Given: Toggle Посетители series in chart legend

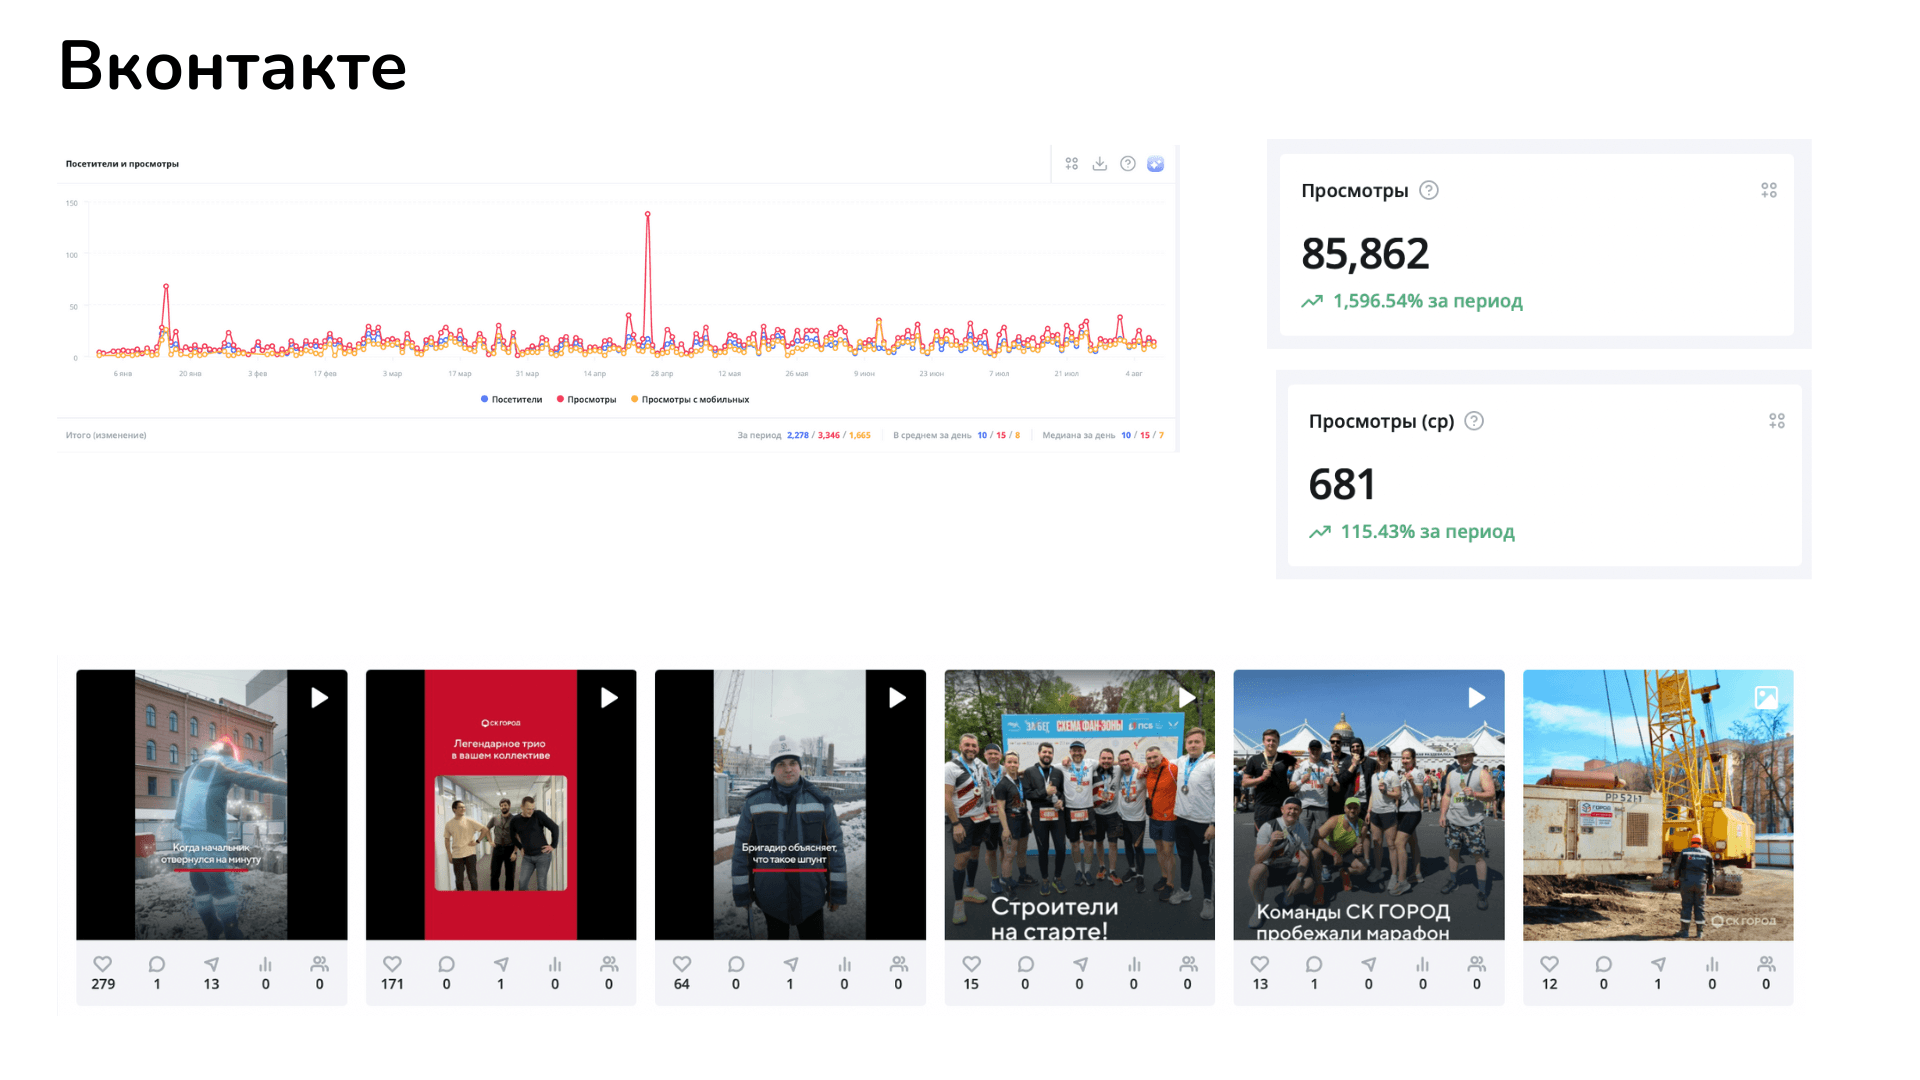Looking at the screenshot, I should 511,400.
